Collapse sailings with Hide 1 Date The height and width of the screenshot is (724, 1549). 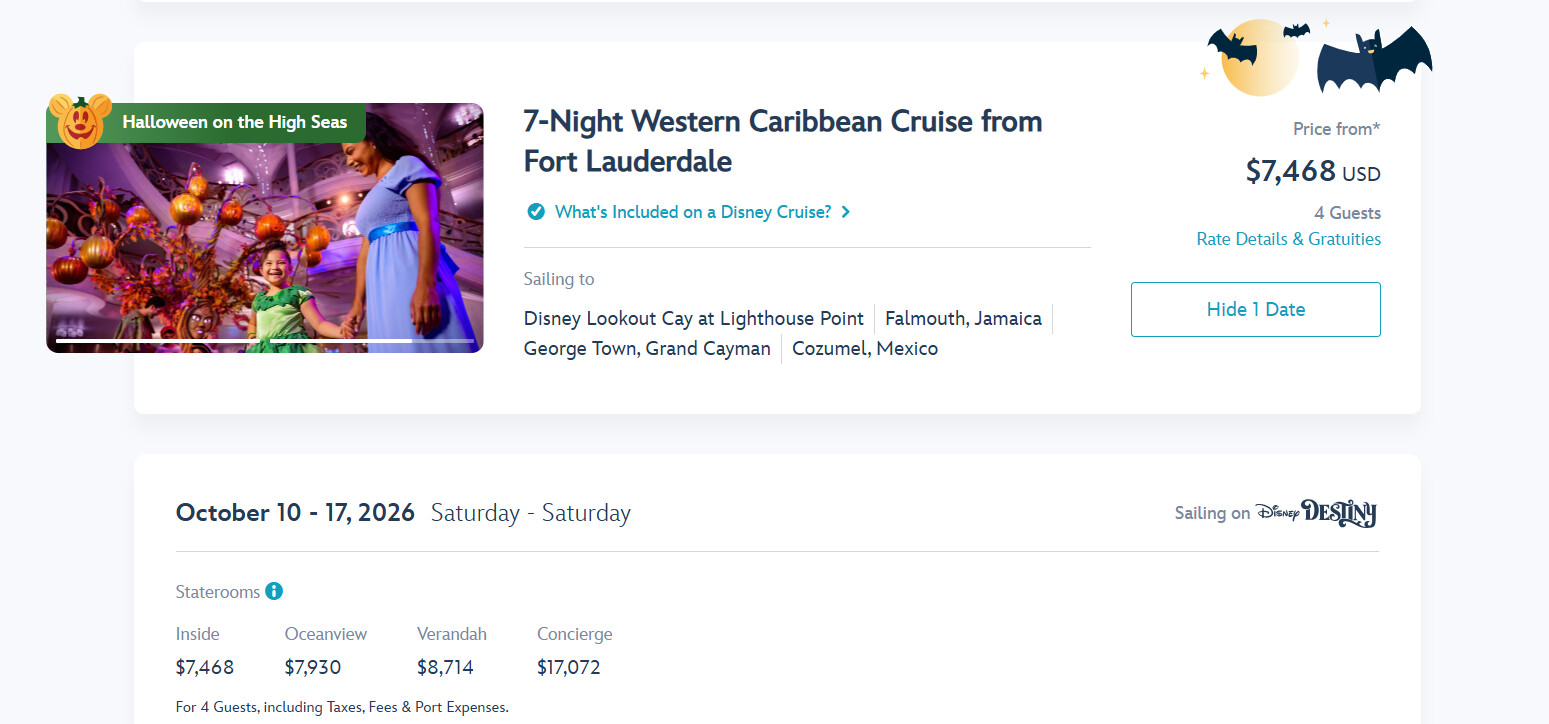(x=1255, y=309)
